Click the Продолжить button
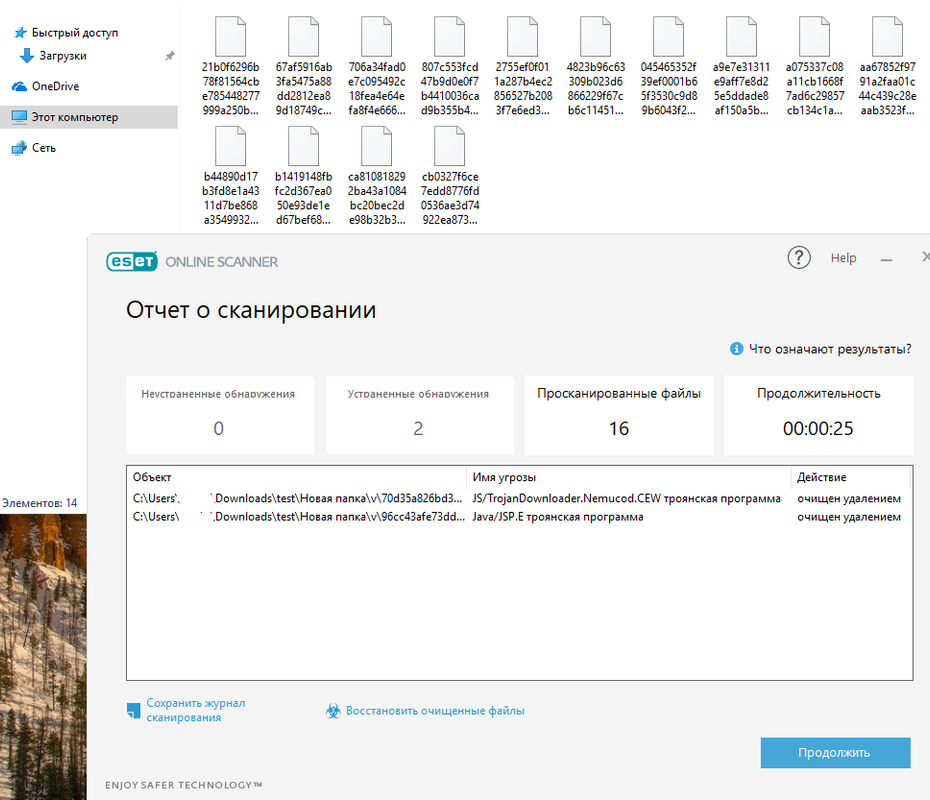 [835, 753]
